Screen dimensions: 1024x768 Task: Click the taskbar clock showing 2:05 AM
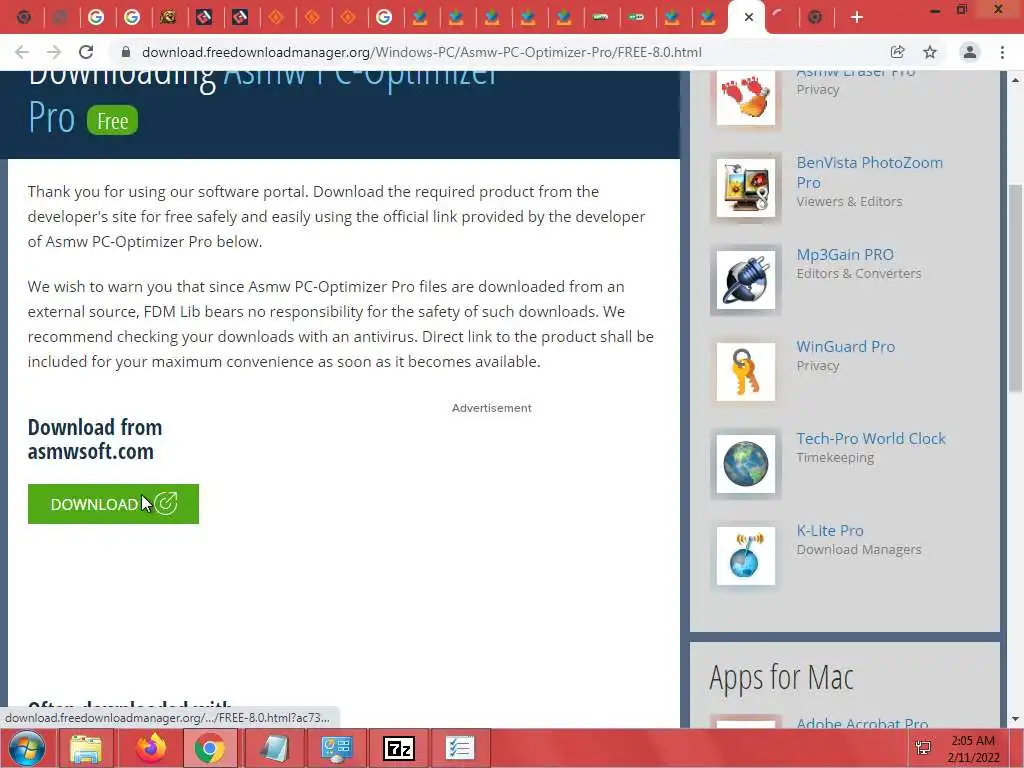point(973,749)
